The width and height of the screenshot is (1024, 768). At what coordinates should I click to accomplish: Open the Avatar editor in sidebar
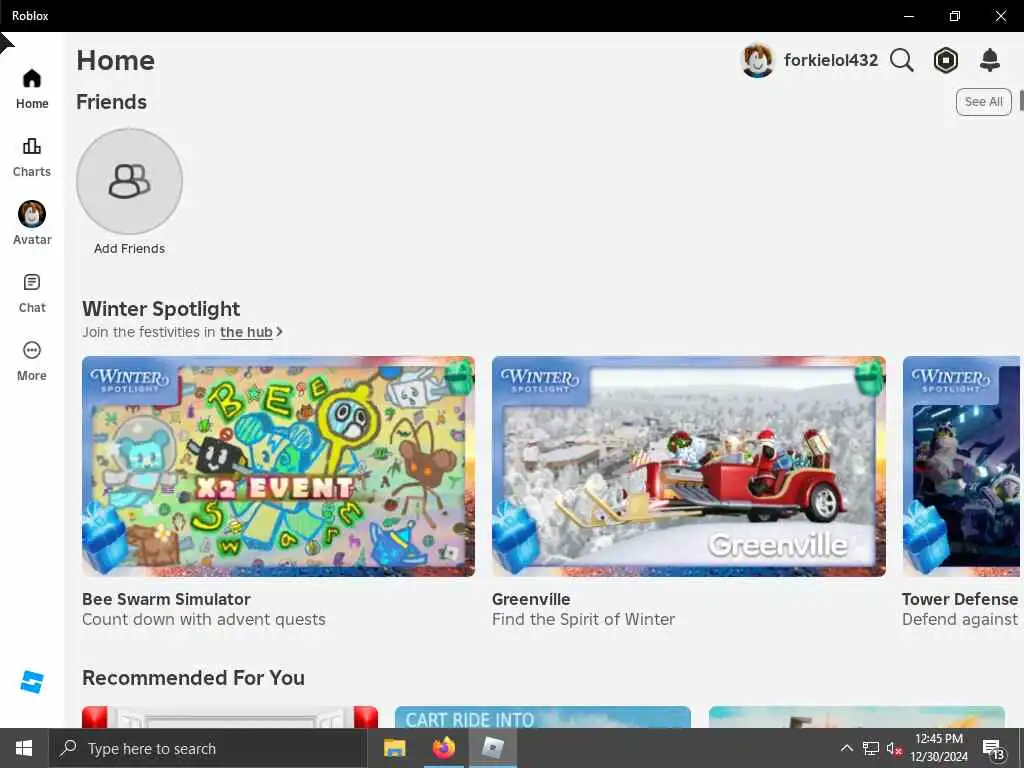tap(31, 223)
